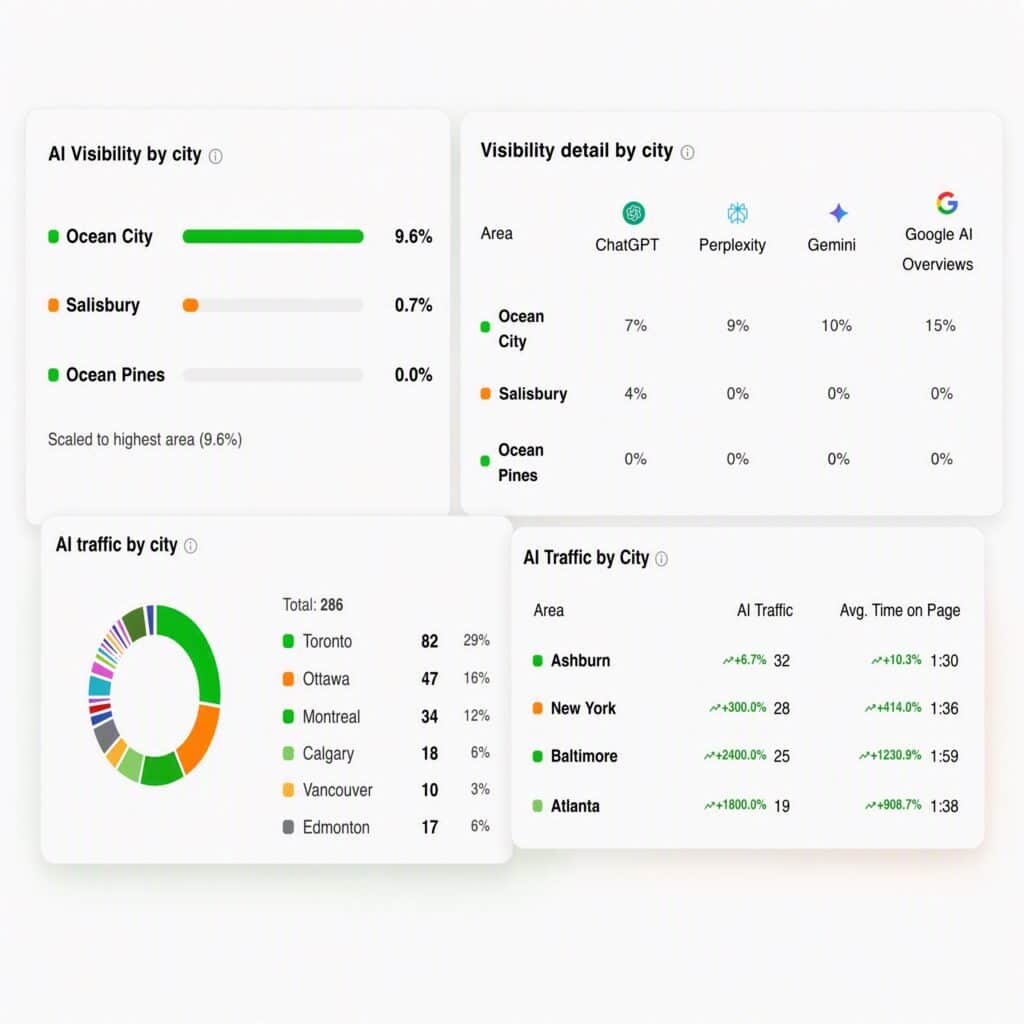Screen dimensions: 1024x1024
Task: Click info icon beside Visibility detail by city
Action: coord(687,152)
